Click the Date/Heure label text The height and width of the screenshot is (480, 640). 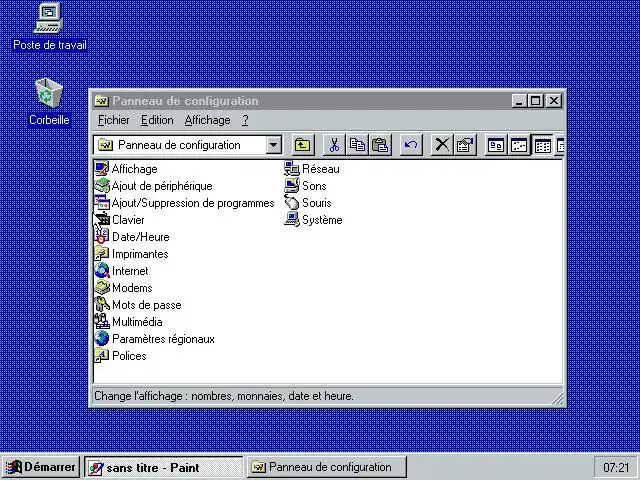tap(140, 237)
